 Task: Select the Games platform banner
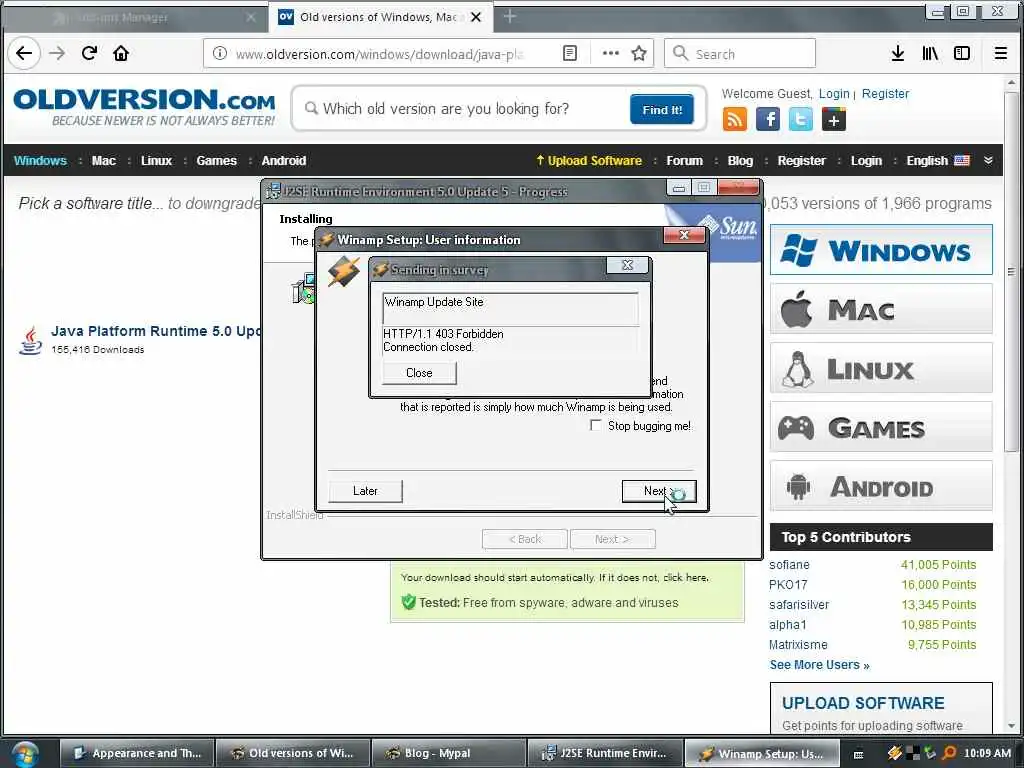tap(881, 428)
